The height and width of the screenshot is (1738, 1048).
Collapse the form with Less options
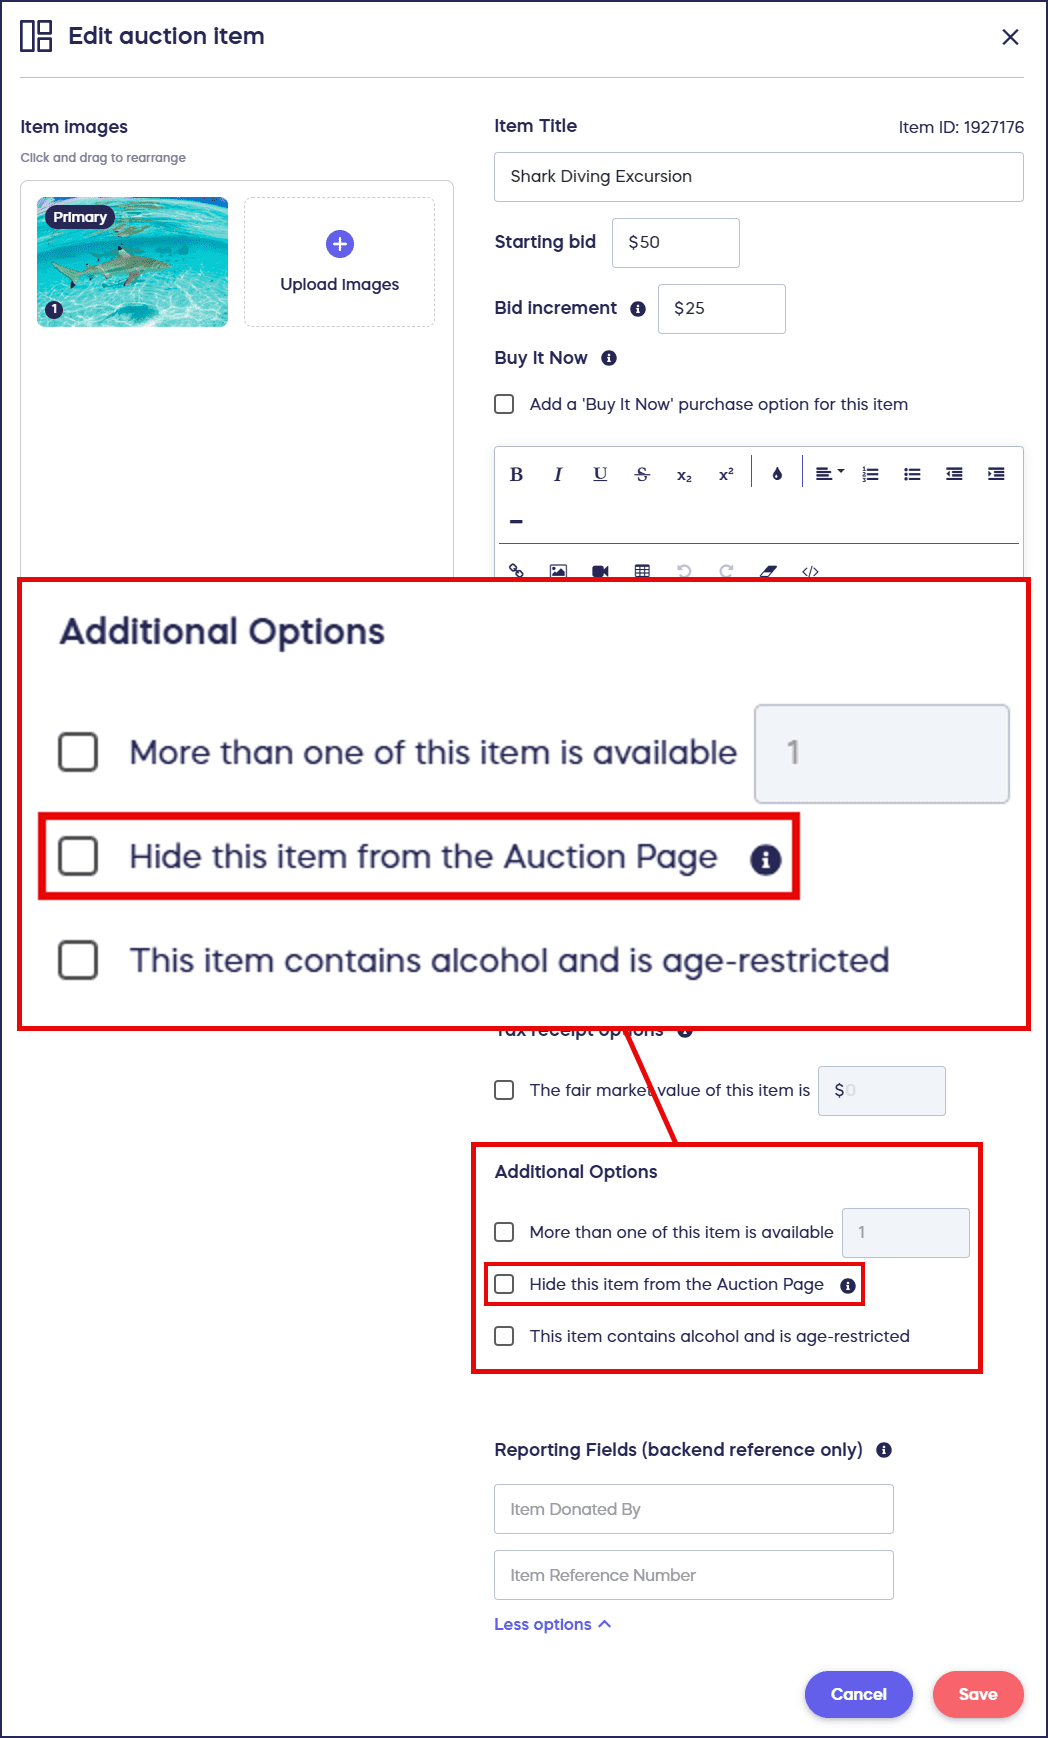[x=552, y=1624]
